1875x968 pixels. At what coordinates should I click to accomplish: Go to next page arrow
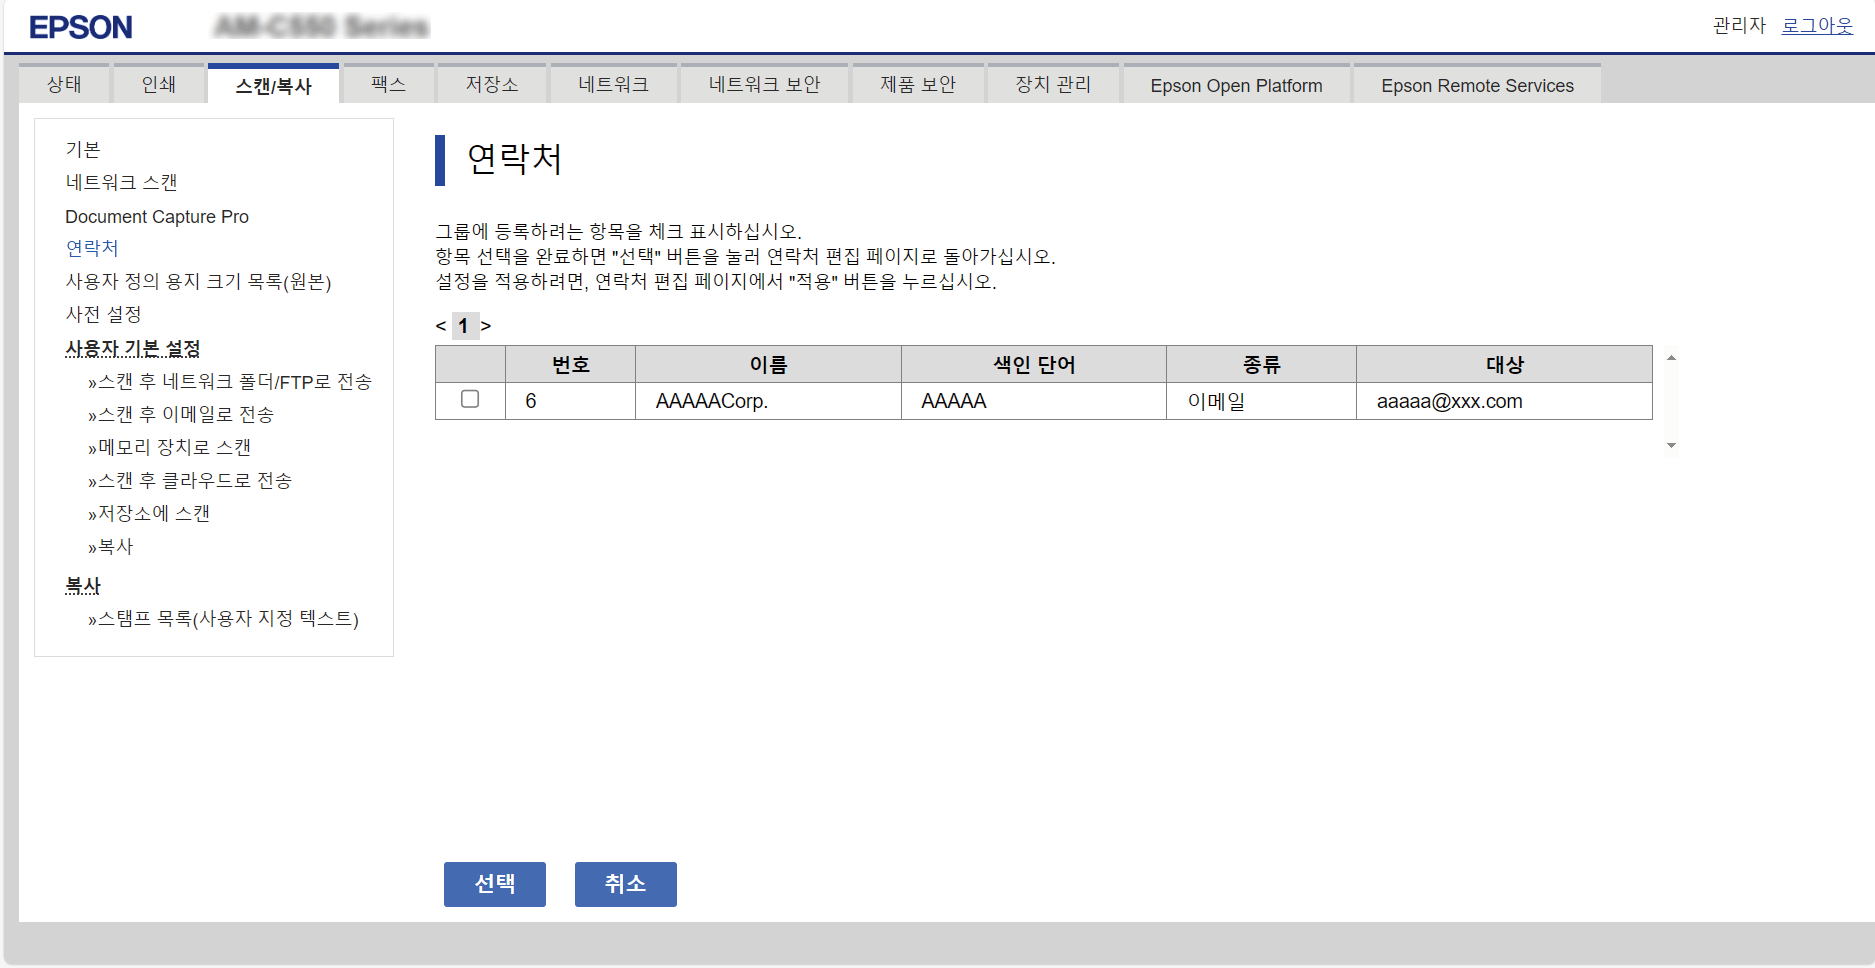(486, 326)
